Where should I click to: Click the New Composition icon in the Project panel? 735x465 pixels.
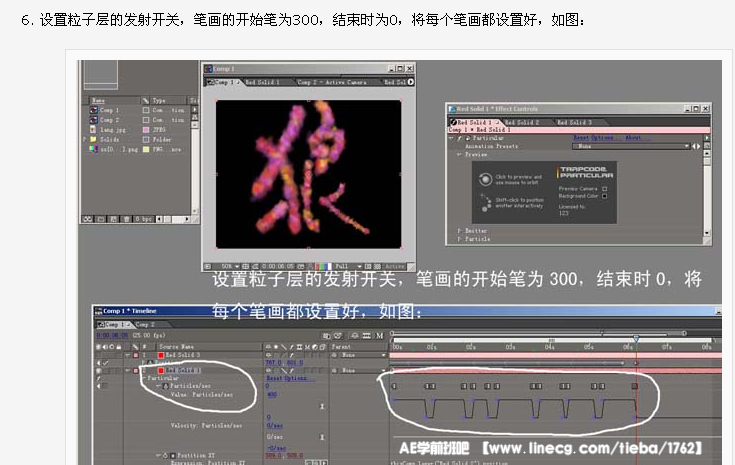(113, 219)
